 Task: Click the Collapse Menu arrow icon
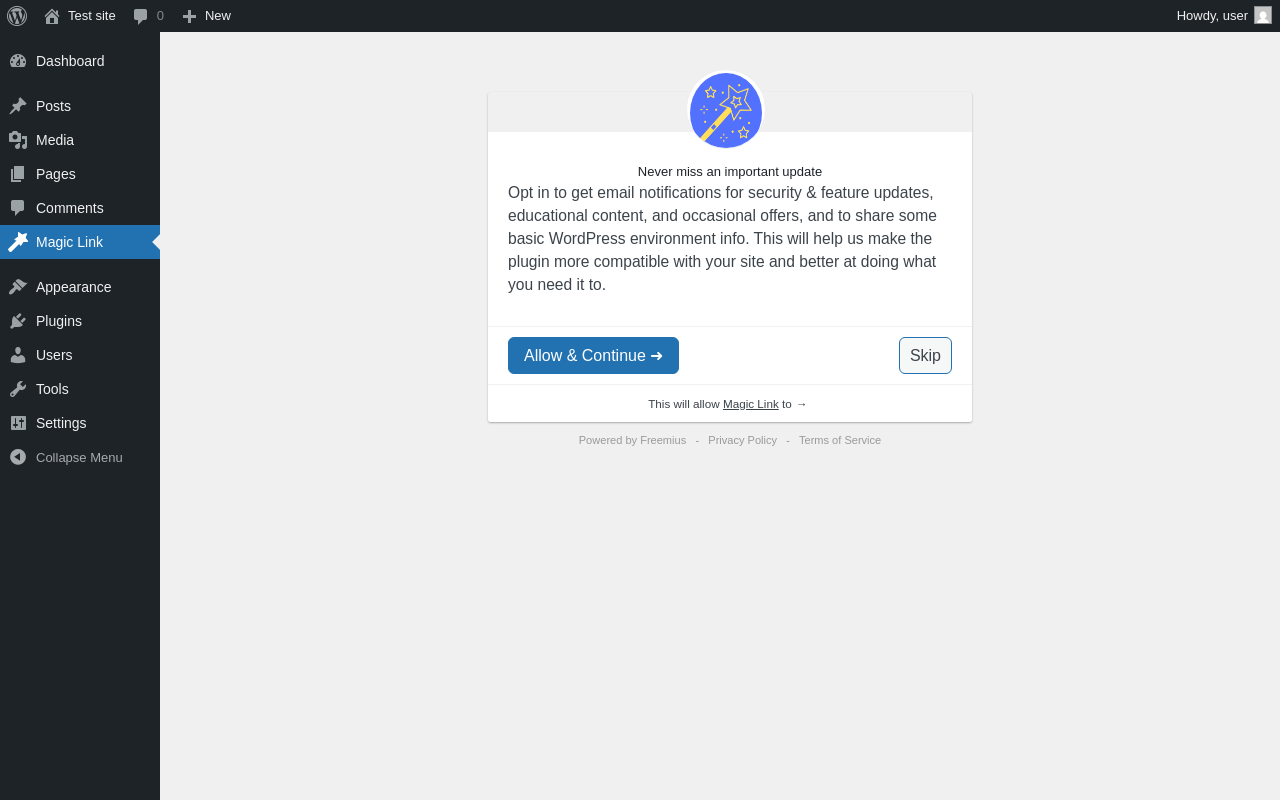pos(18,457)
